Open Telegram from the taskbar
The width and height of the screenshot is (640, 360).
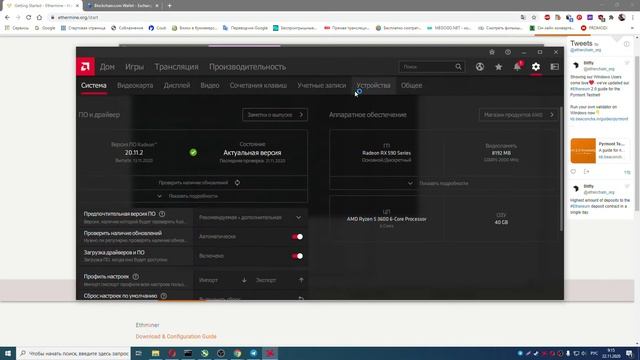pos(253,353)
